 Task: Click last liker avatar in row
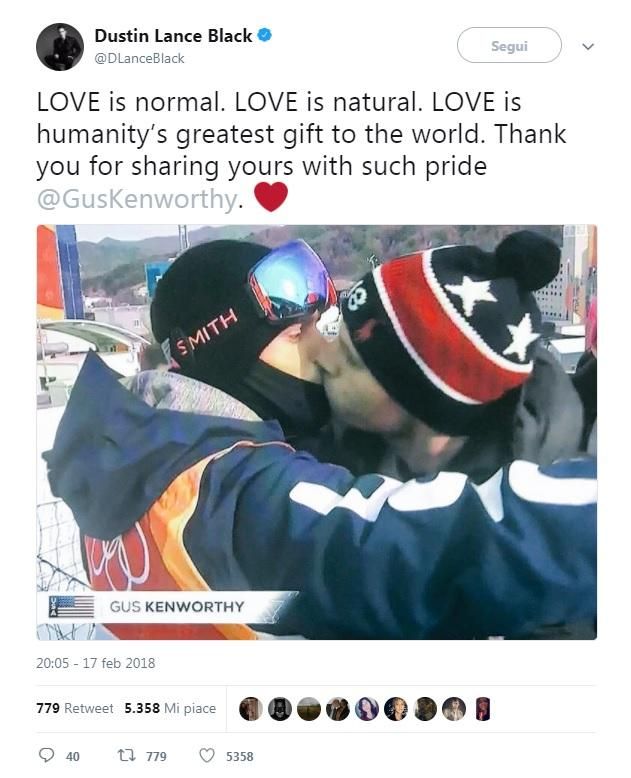click(x=483, y=709)
